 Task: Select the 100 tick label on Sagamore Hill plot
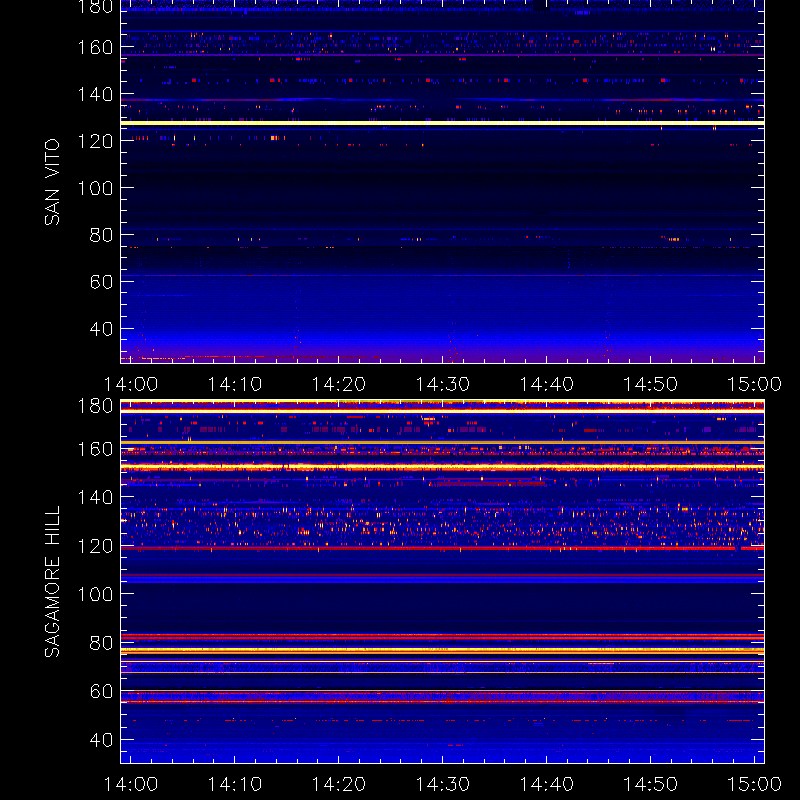[x=95, y=594]
